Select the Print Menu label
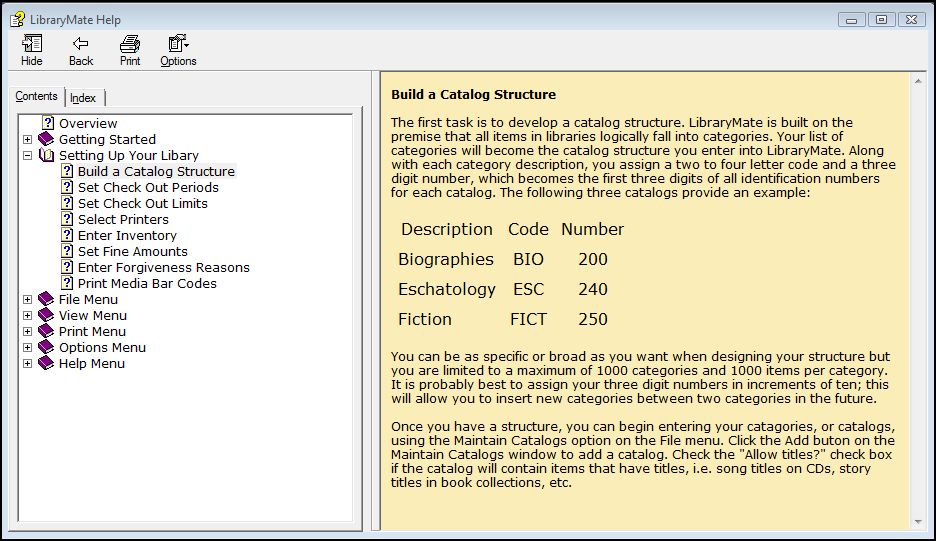936x541 pixels. 93,332
